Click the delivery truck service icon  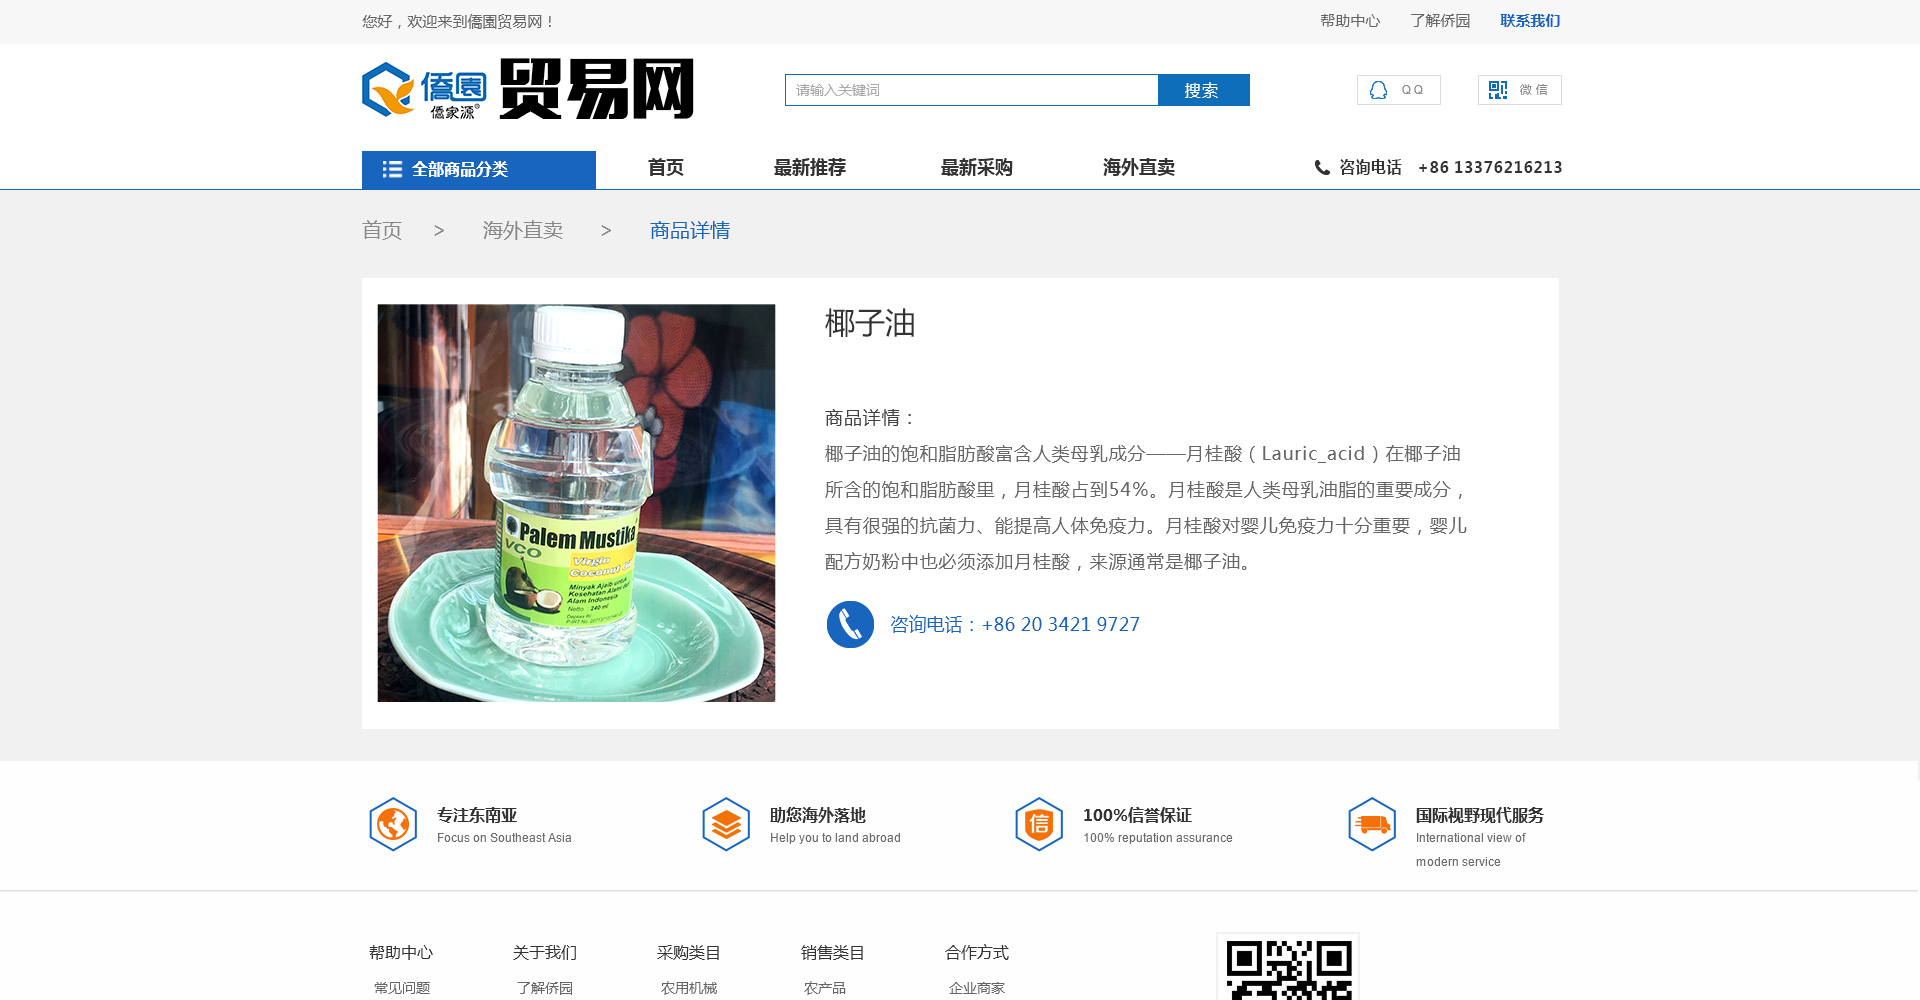pos(1372,824)
